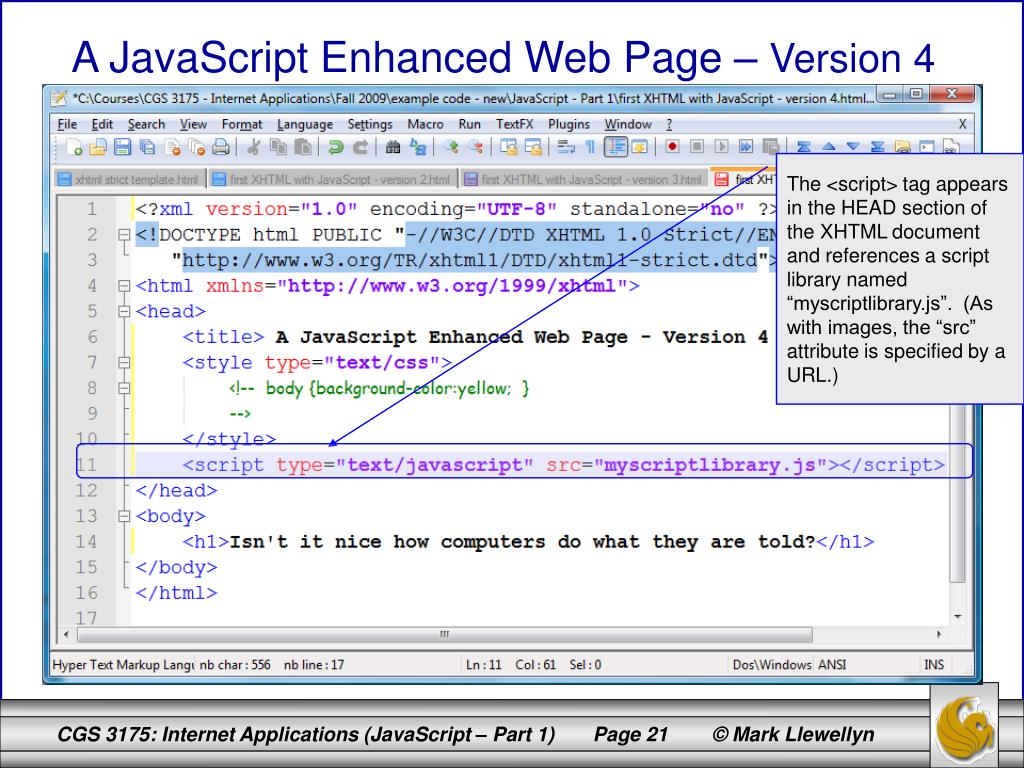Click the horizontal scrollbar thumb

[445, 634]
